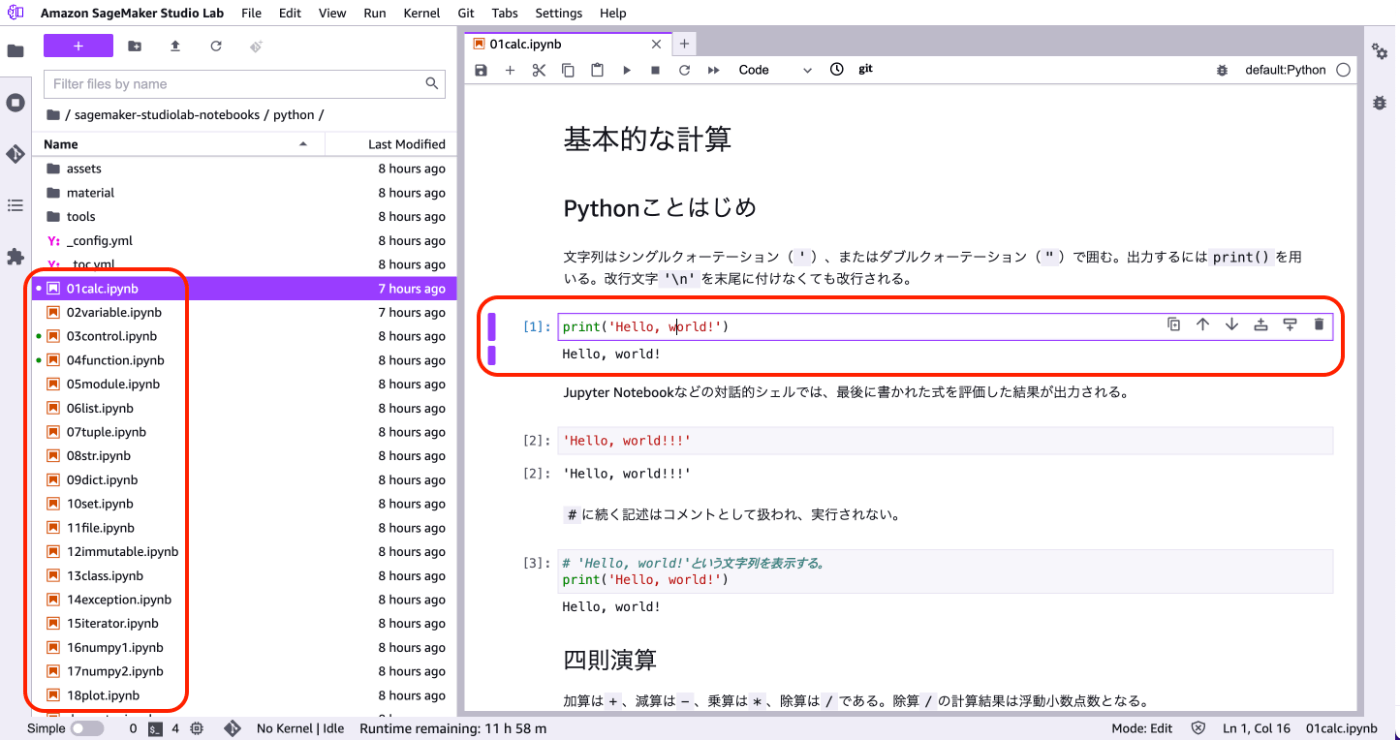Duplicate the active cell using cell toolbar icon
Image resolution: width=1400 pixels, height=740 pixels.
click(1174, 324)
